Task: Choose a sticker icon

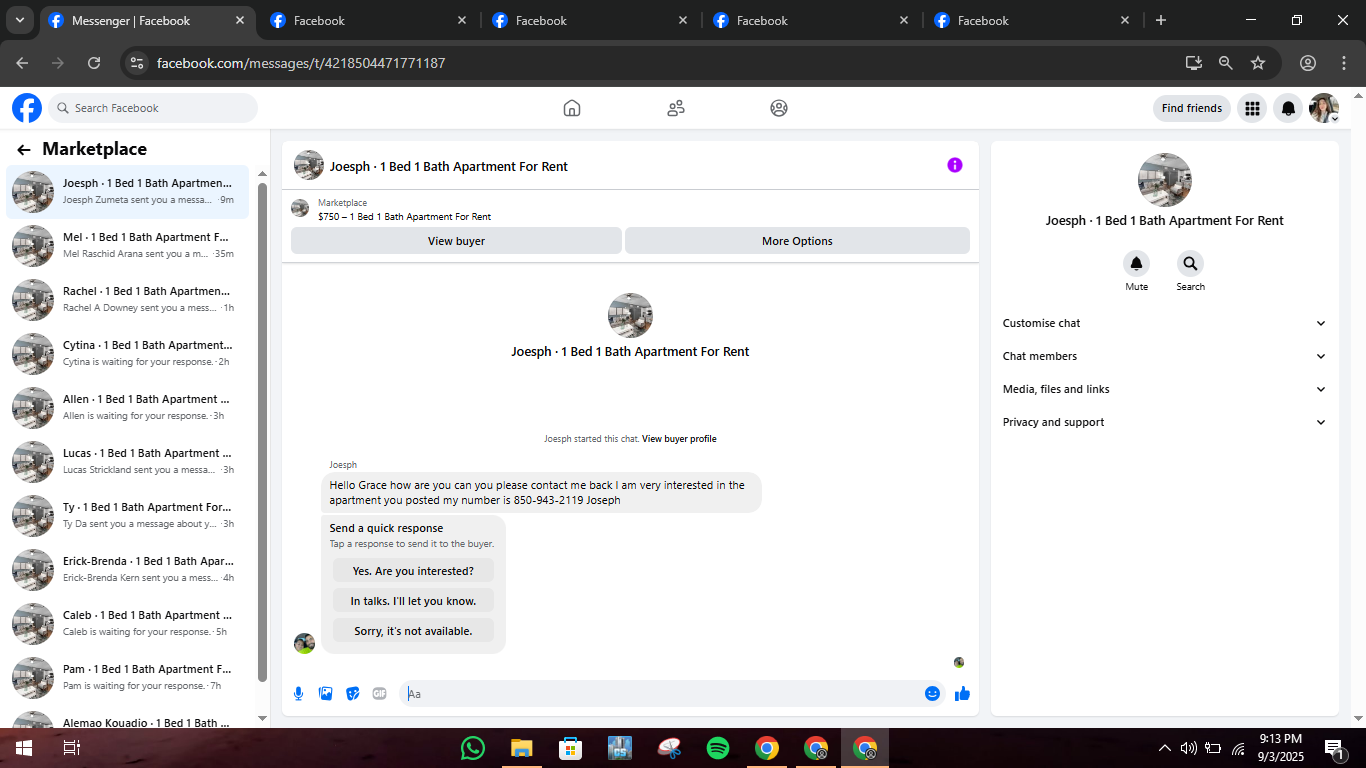Action: (352, 694)
